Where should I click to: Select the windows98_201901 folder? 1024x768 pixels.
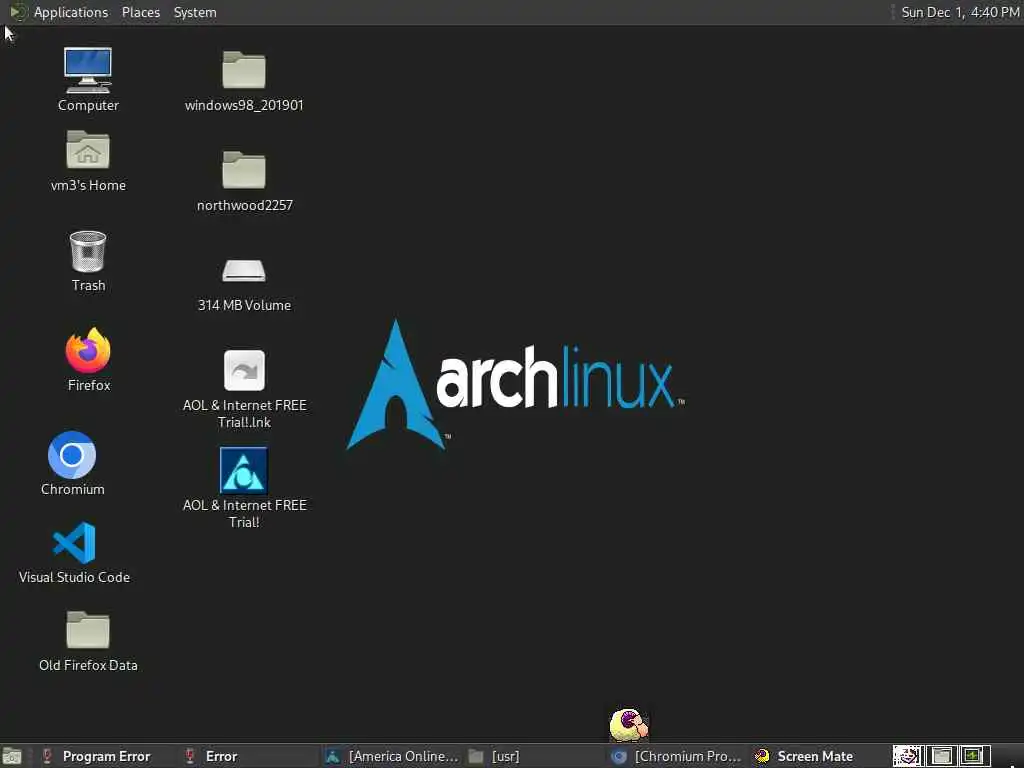(x=244, y=81)
